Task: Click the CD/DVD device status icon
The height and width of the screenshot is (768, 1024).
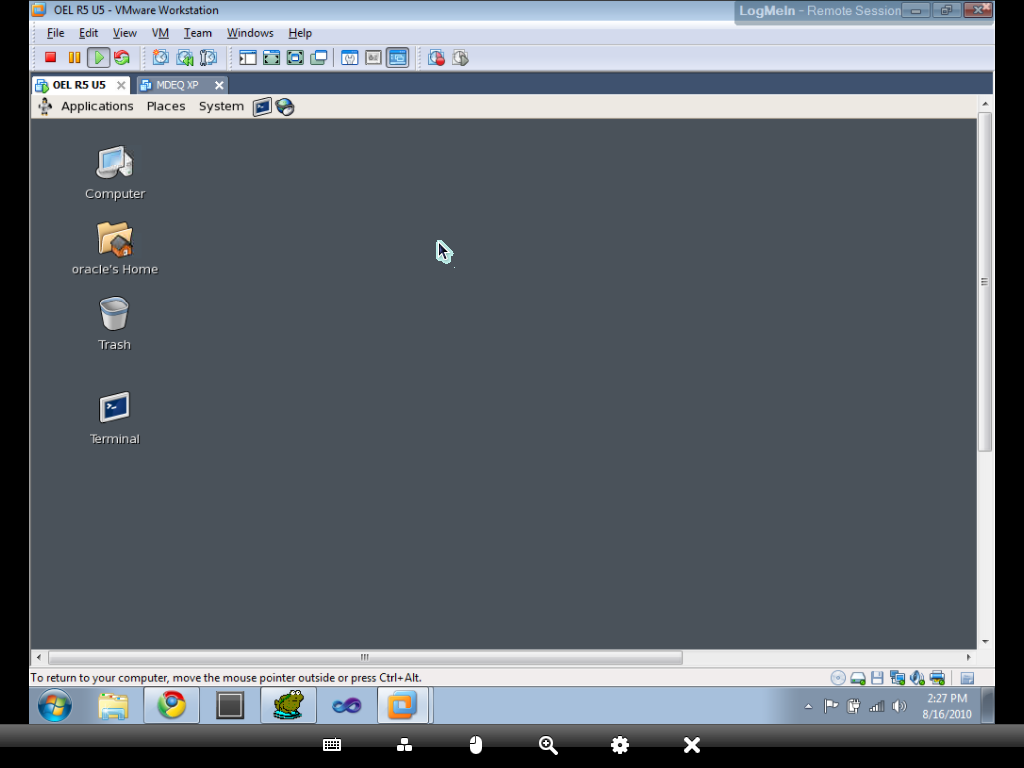Action: click(x=838, y=678)
